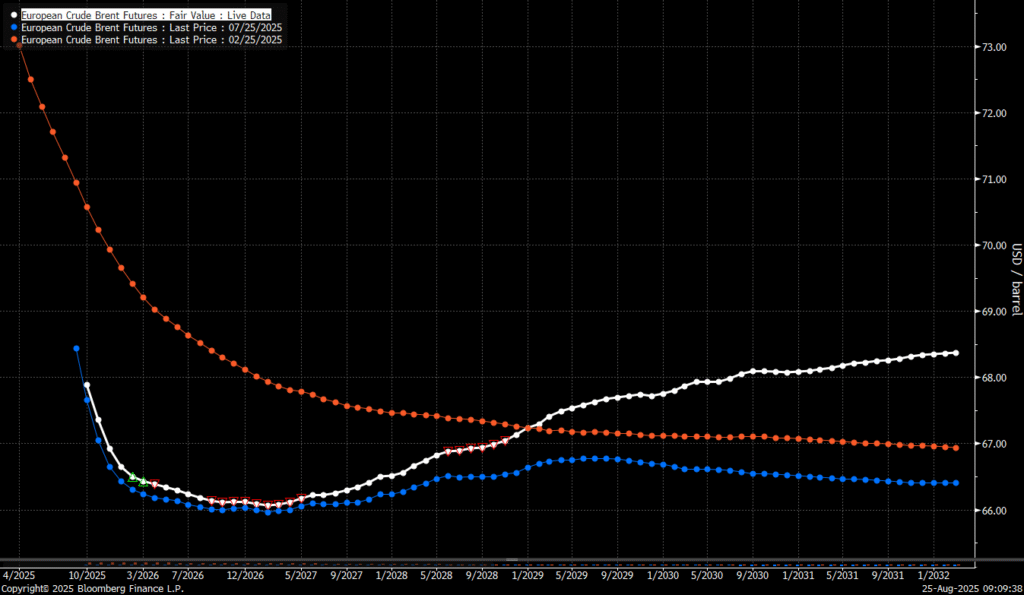Click the 4/2025 x-axis label

(19, 575)
